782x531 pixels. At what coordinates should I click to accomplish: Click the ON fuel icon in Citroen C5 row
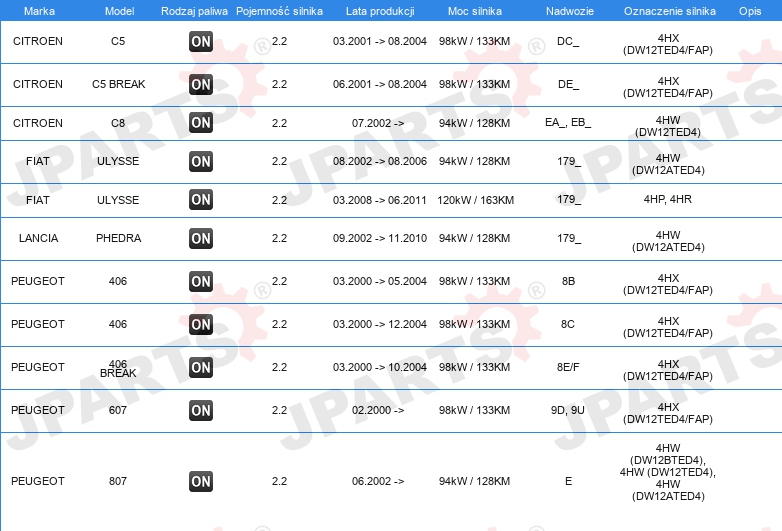(201, 41)
